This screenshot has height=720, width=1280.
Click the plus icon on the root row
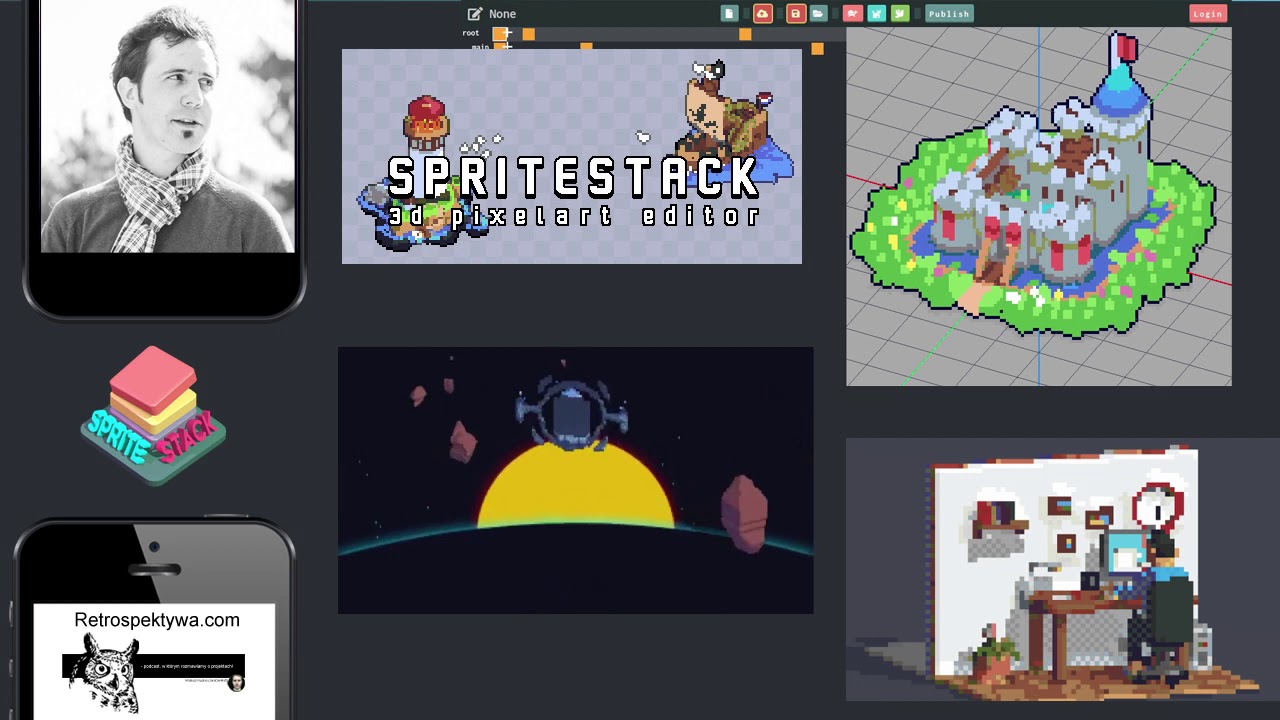point(507,34)
